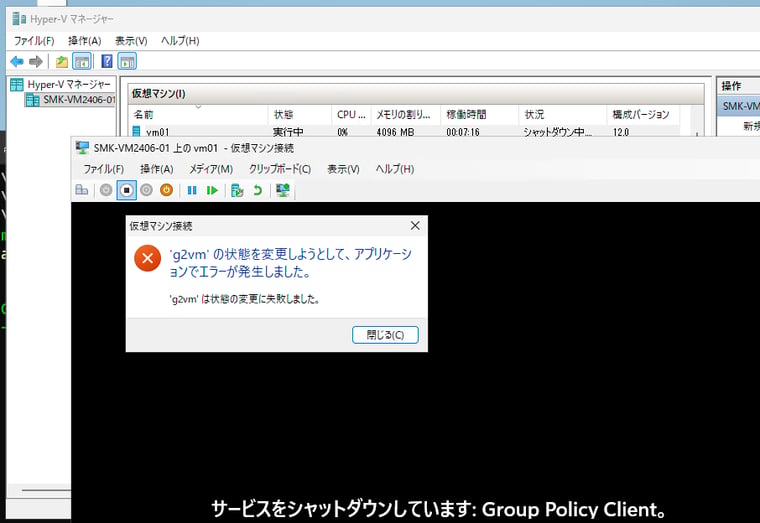760x523 pixels.
Task: Open the ファイル(F) menu in Hyper-V Manager
Action: [34, 41]
